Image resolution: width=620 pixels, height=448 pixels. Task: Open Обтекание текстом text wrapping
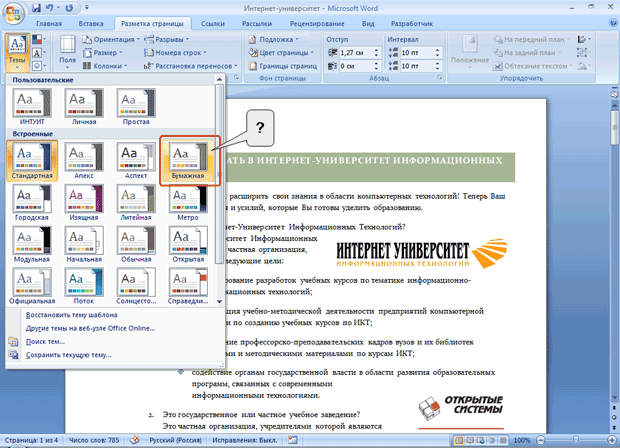point(533,66)
